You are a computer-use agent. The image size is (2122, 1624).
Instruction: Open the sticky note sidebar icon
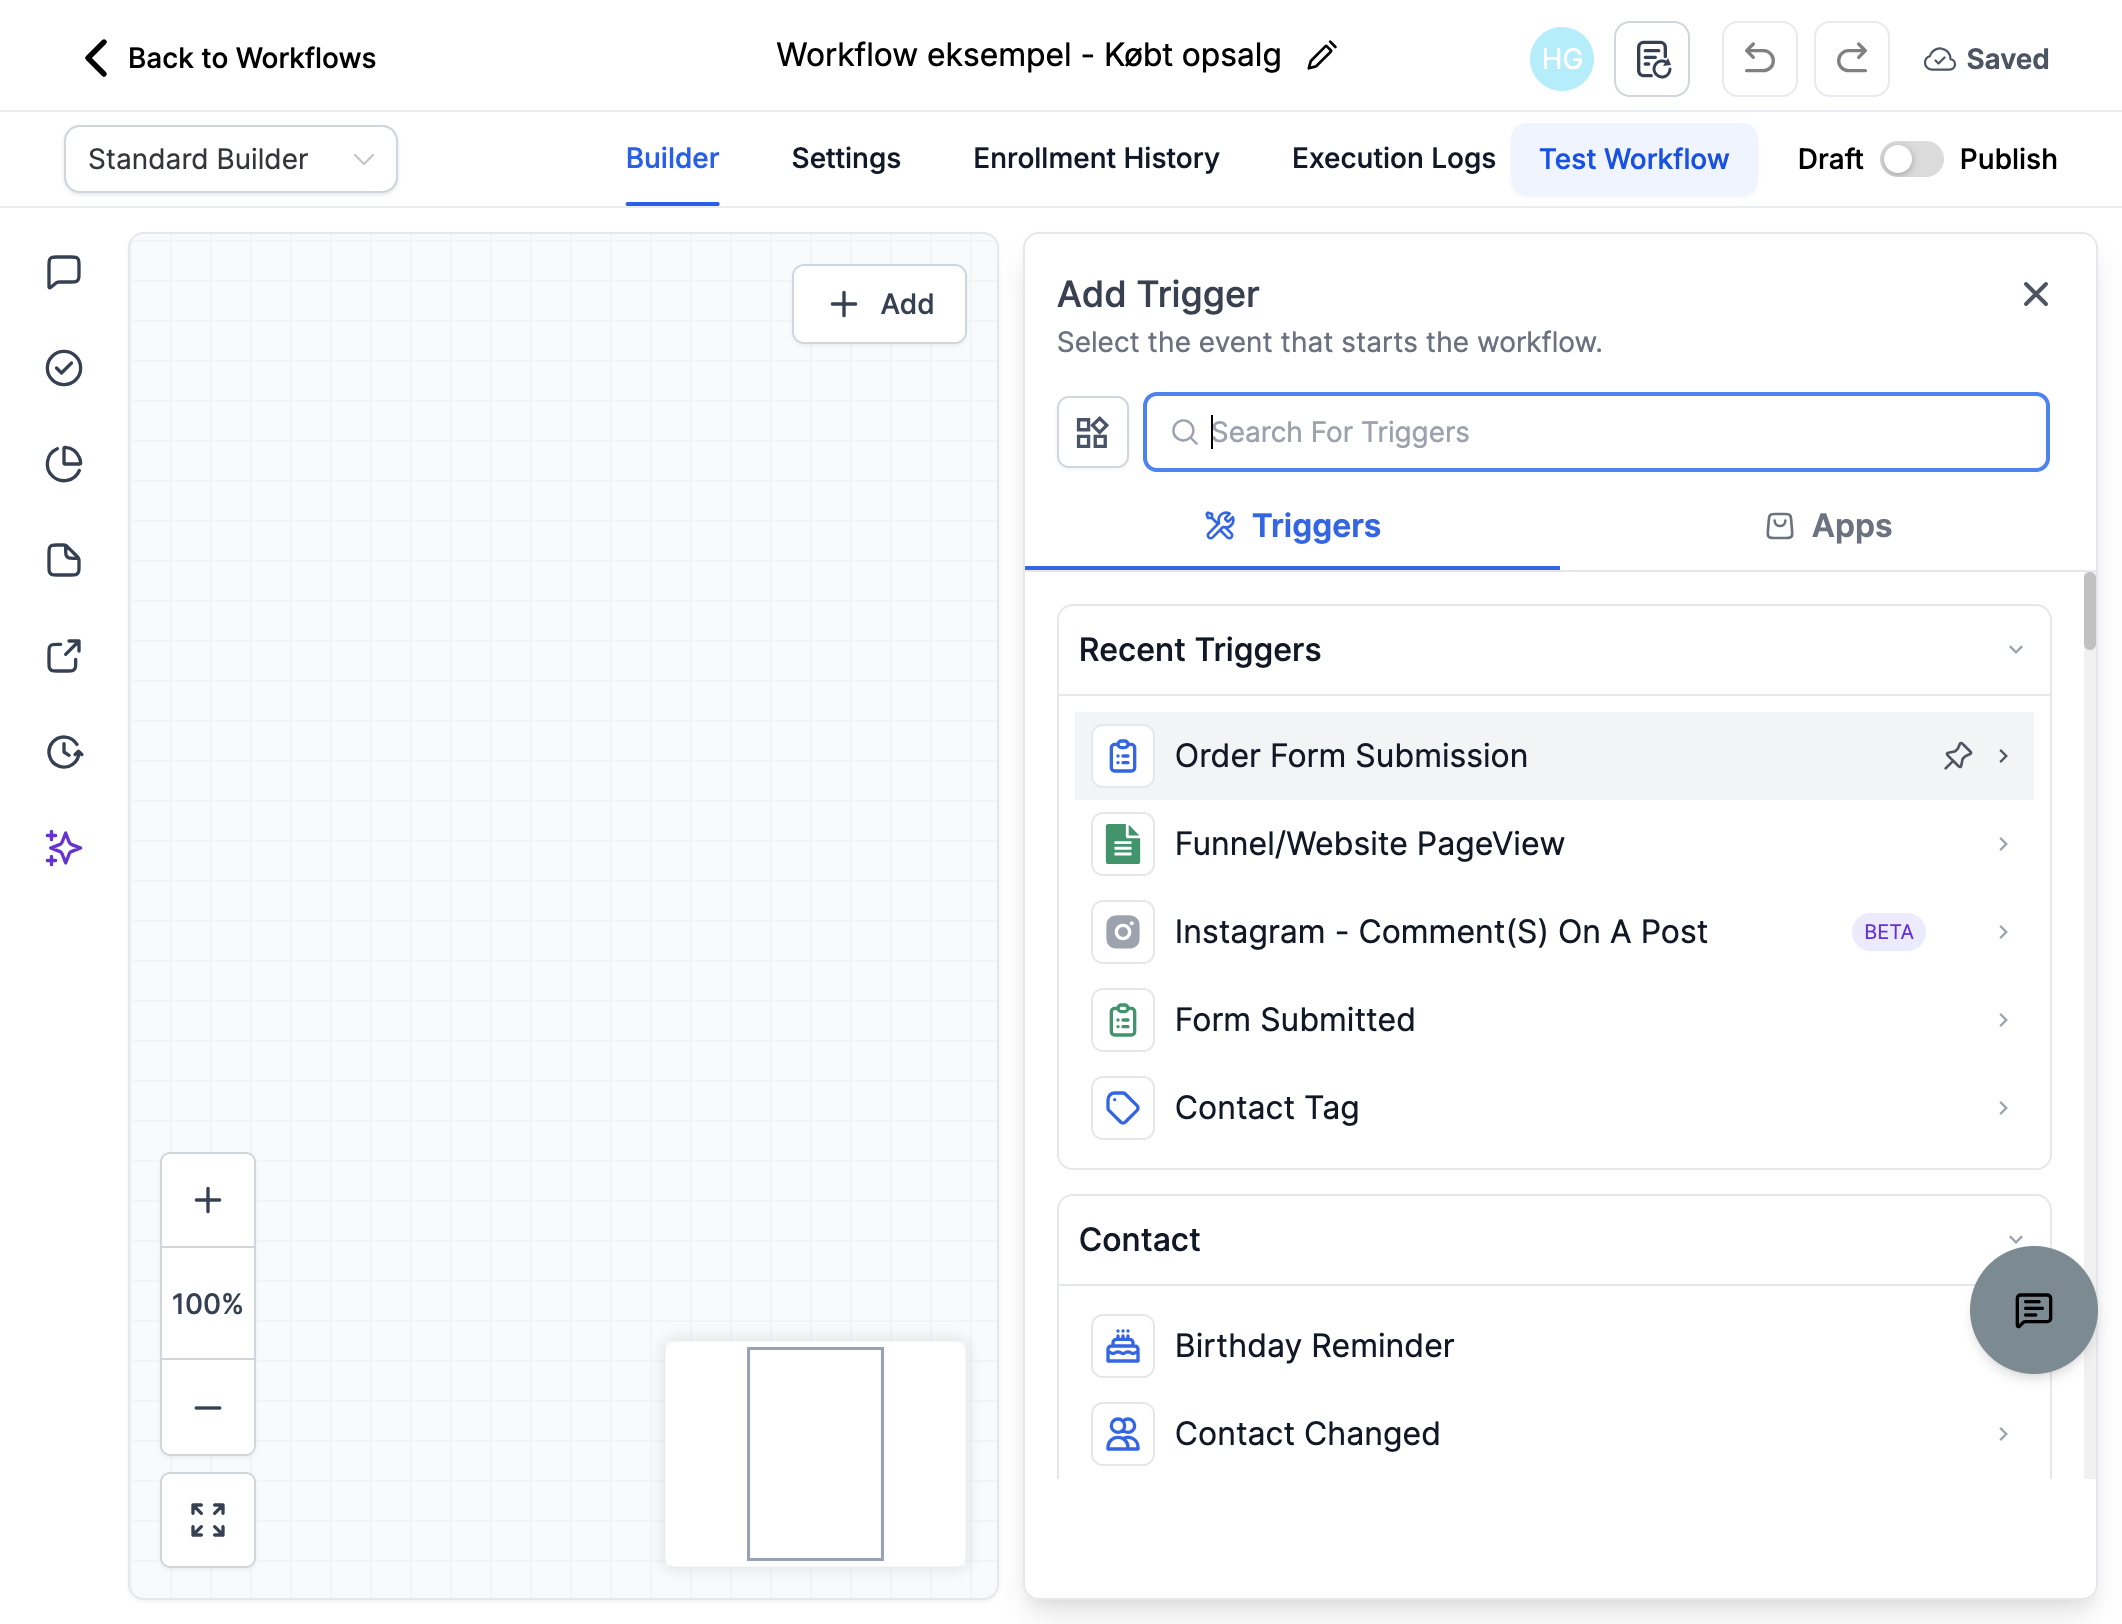pyautogui.click(x=64, y=560)
